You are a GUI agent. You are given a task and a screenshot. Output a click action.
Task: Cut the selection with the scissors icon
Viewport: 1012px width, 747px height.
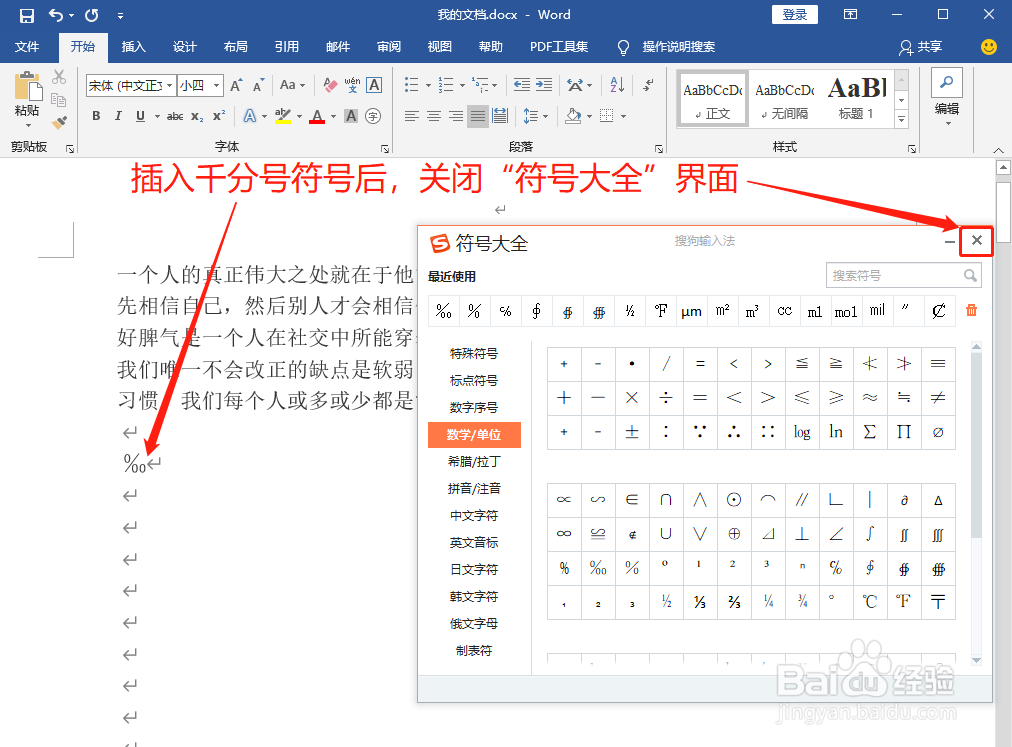pyautogui.click(x=59, y=77)
